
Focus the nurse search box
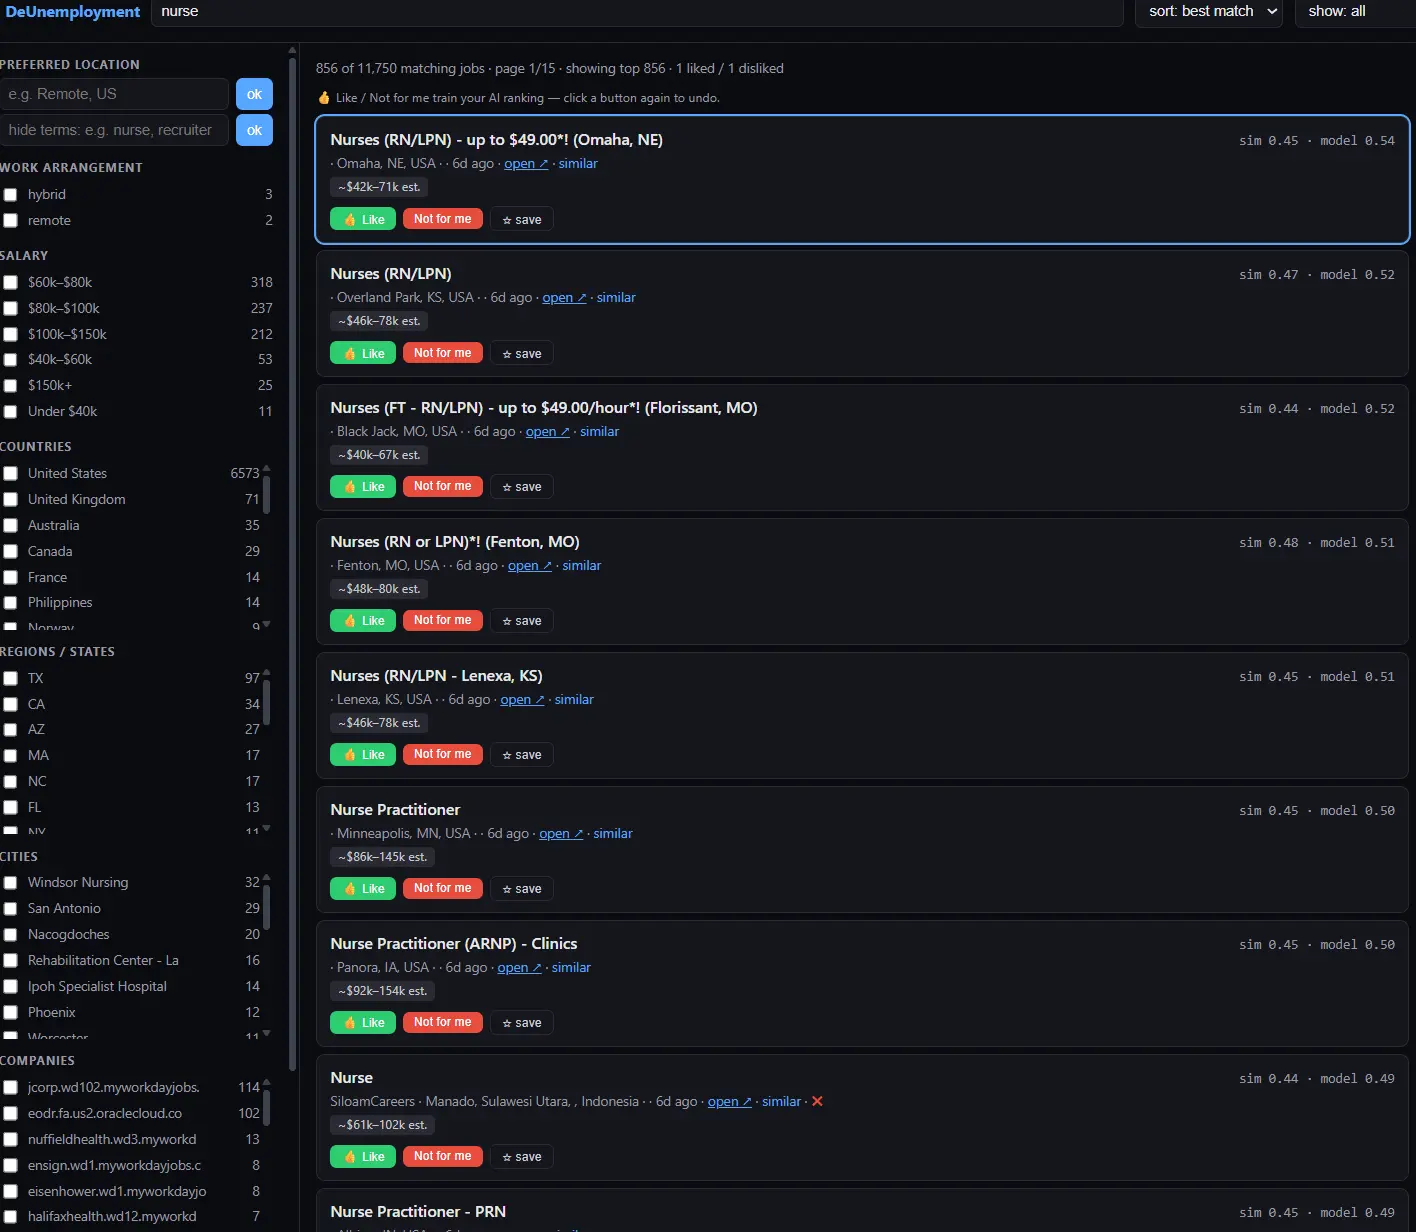[x=637, y=12]
